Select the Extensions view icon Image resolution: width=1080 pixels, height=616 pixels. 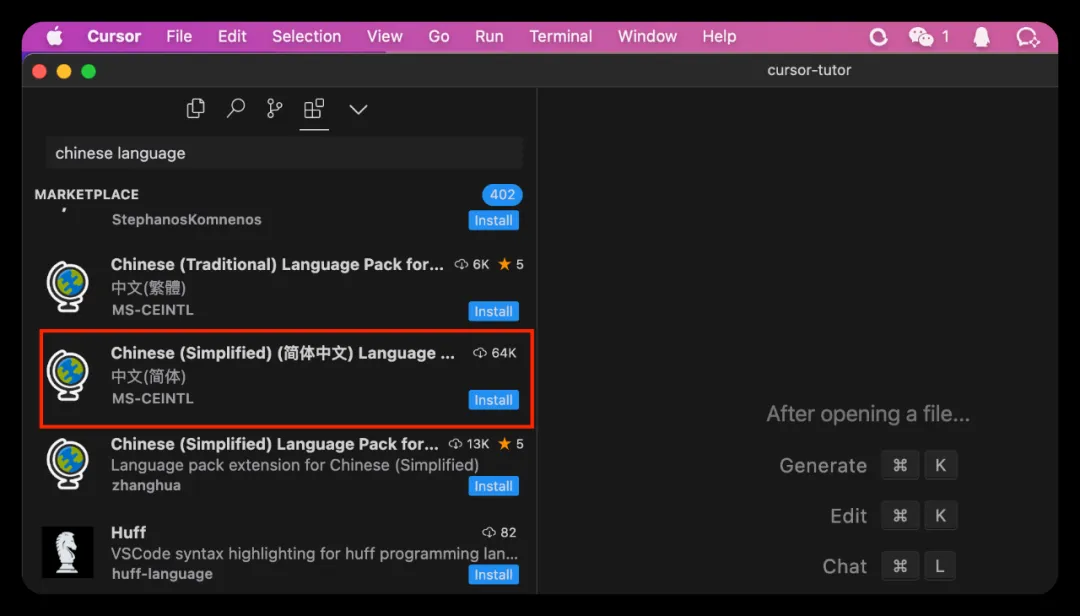(314, 108)
